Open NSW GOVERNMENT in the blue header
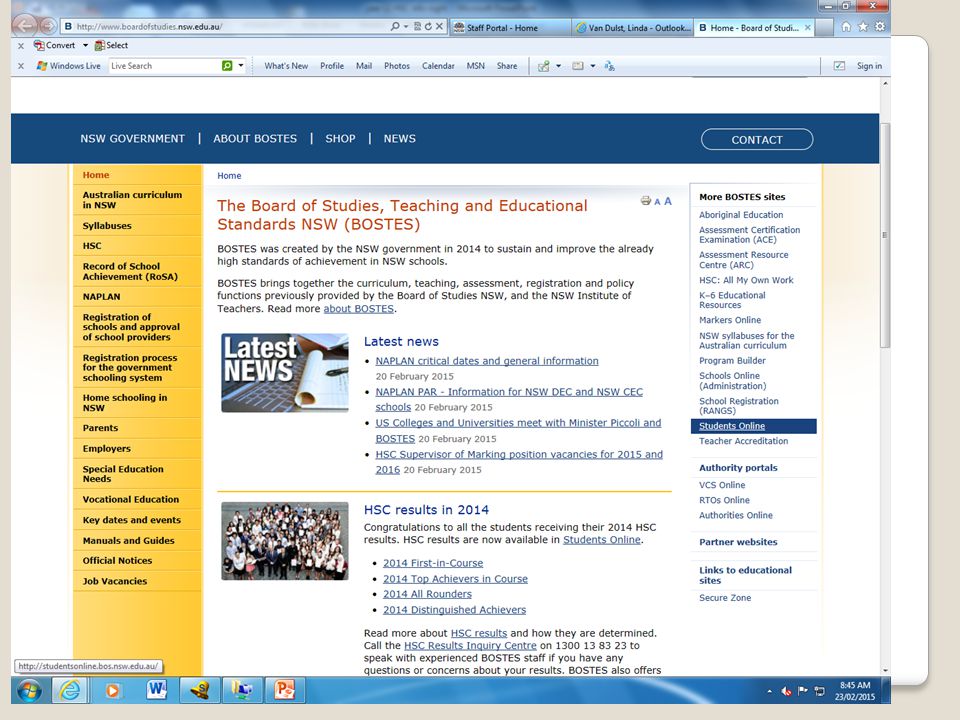Viewport: 960px width, 720px height. [x=132, y=139]
